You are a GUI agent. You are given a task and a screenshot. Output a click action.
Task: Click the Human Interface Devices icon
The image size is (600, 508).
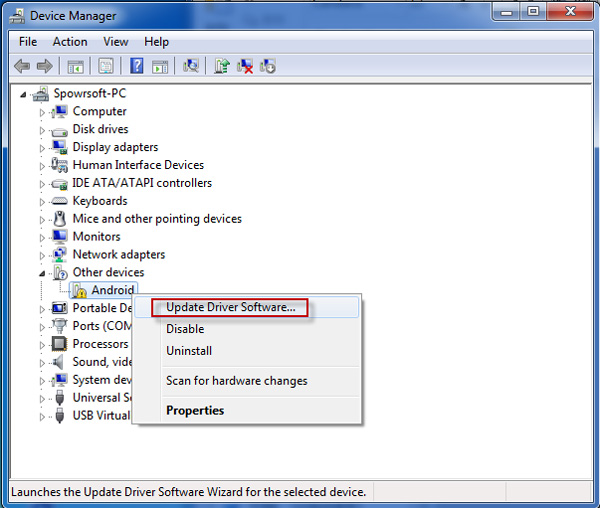click(x=59, y=165)
